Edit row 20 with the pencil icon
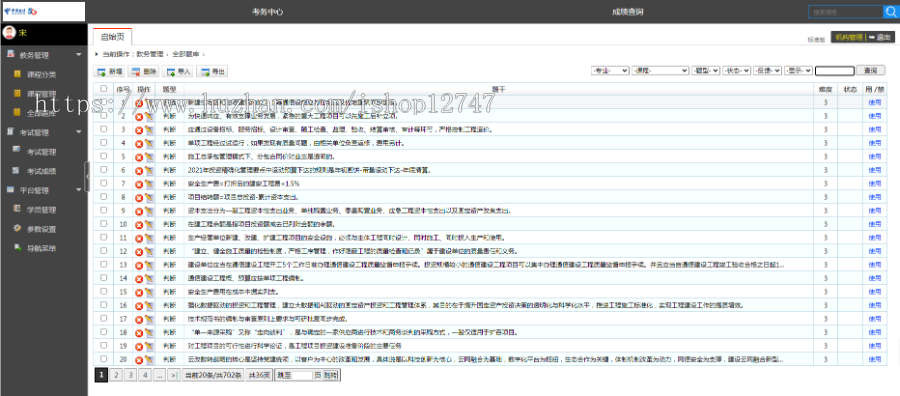 (149, 359)
